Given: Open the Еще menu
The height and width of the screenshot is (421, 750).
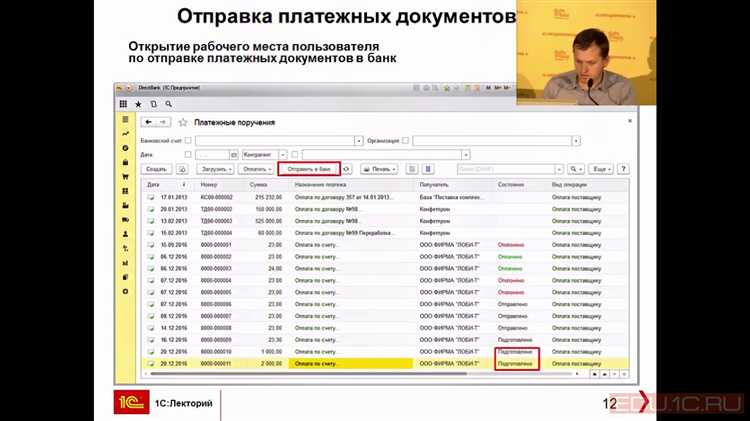Looking at the screenshot, I should (601, 169).
